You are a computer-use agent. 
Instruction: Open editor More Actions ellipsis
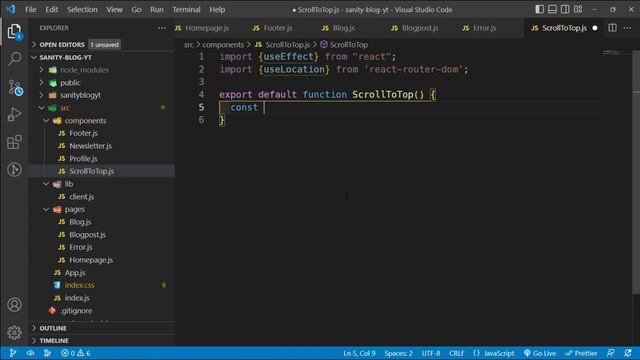tap(627, 28)
